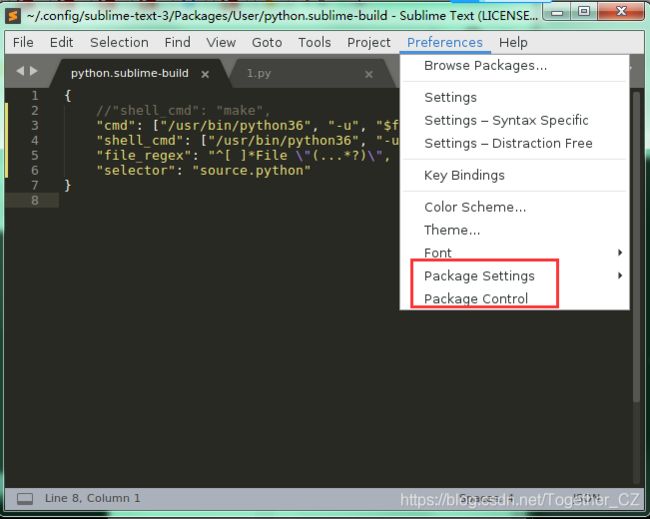Screen dimensions: 650x519
Task: Open the Project menu
Action: [x=369, y=43]
